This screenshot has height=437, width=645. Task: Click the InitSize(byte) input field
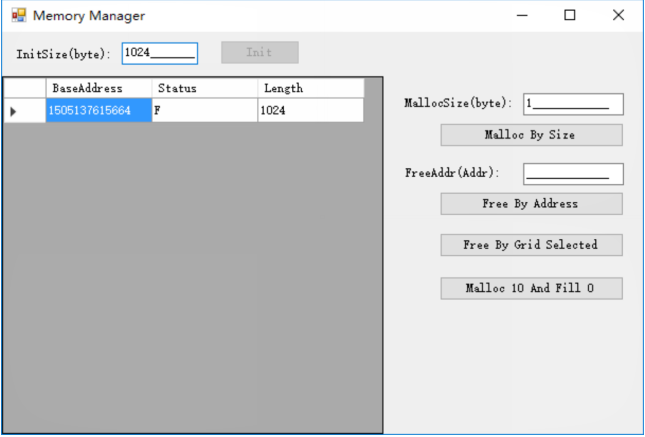(159, 53)
